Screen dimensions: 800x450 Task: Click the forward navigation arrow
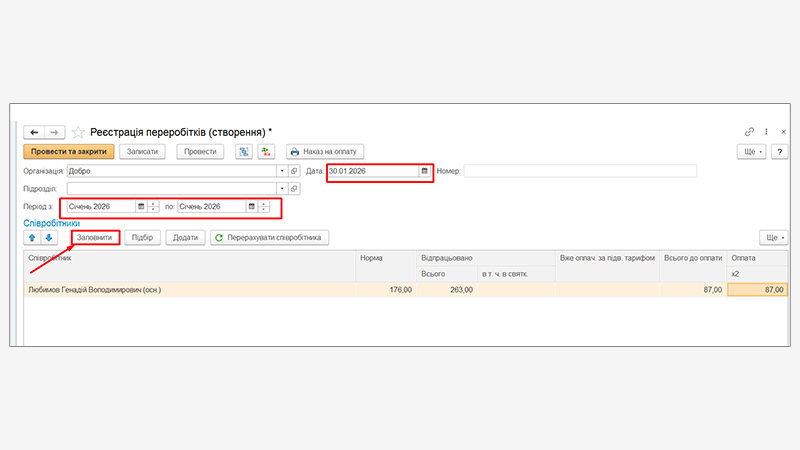pos(55,132)
